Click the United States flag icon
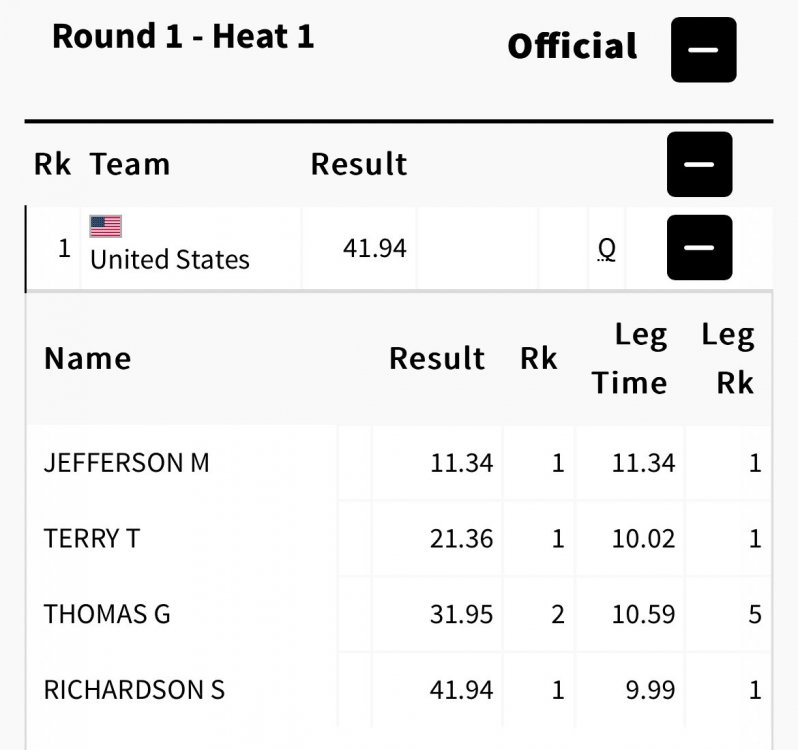This screenshot has height=750, width=798. pos(105,226)
